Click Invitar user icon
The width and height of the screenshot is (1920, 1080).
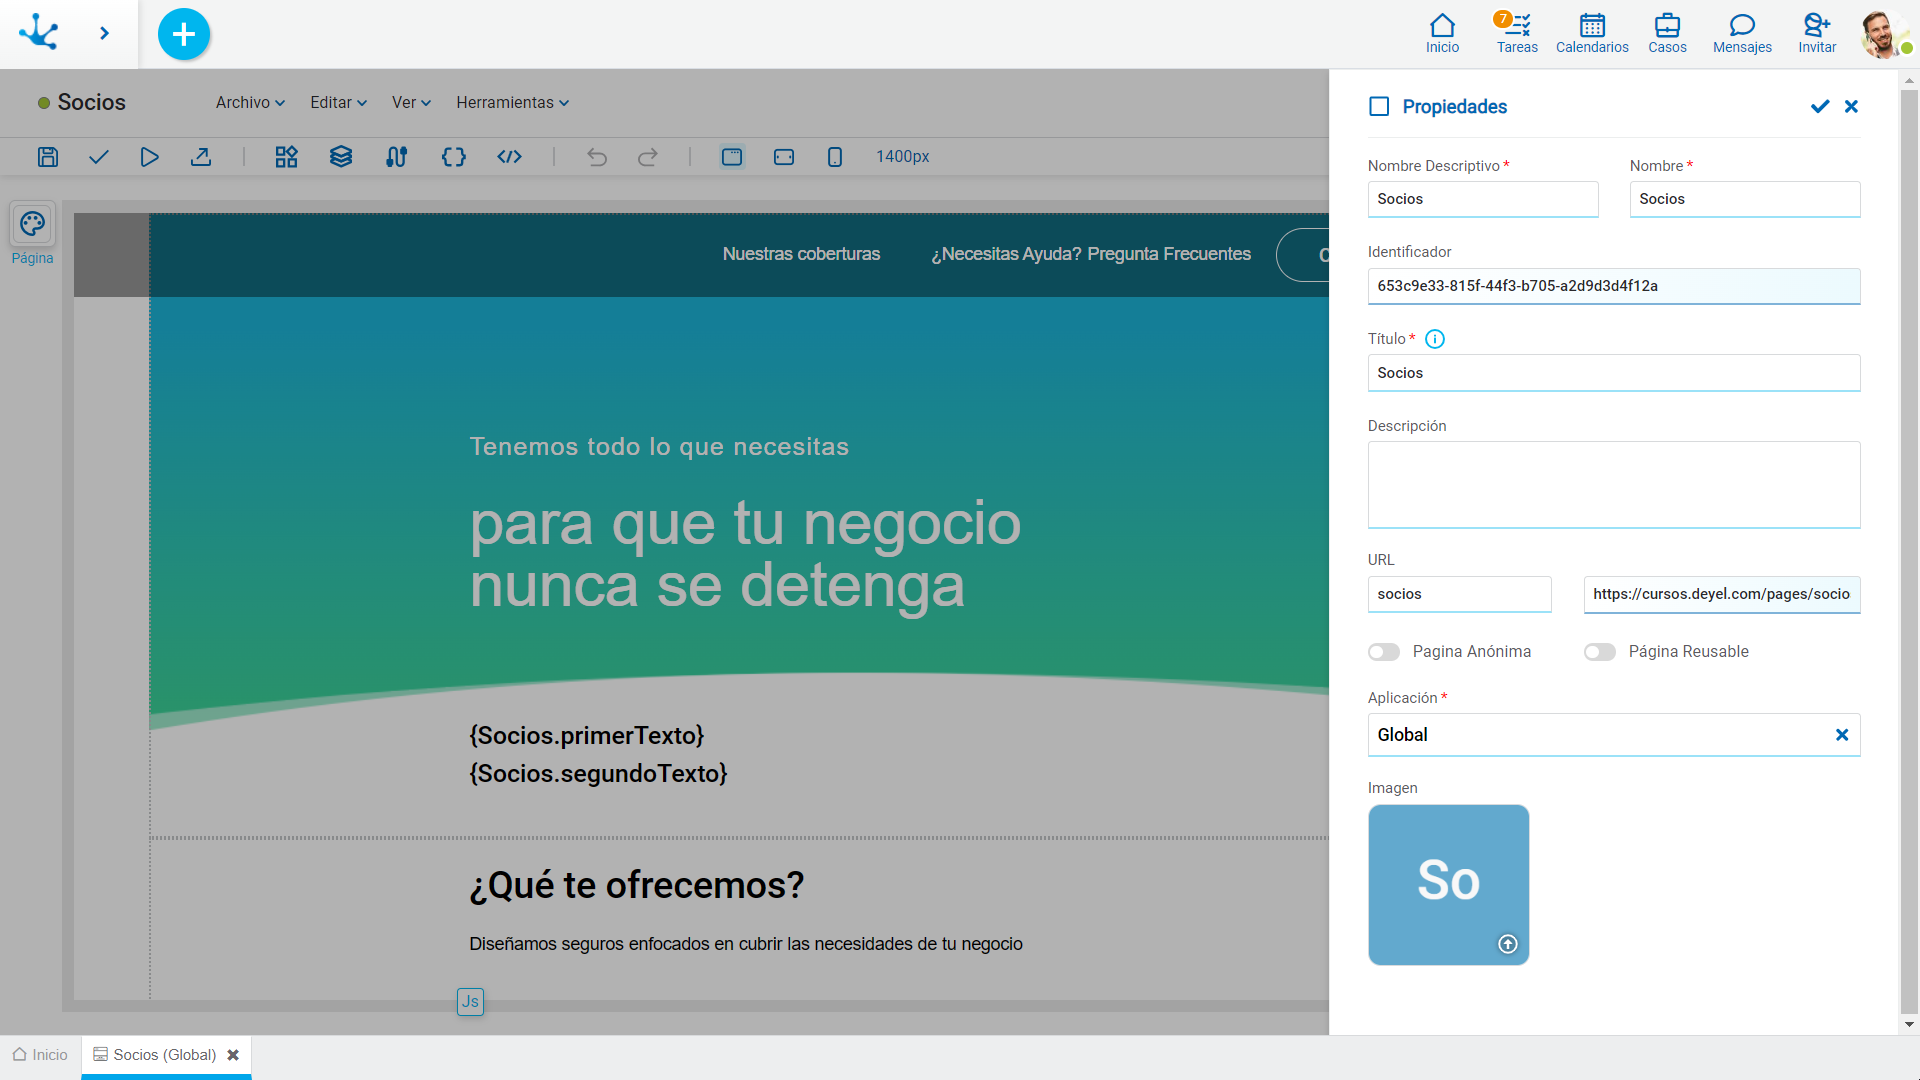click(1817, 33)
